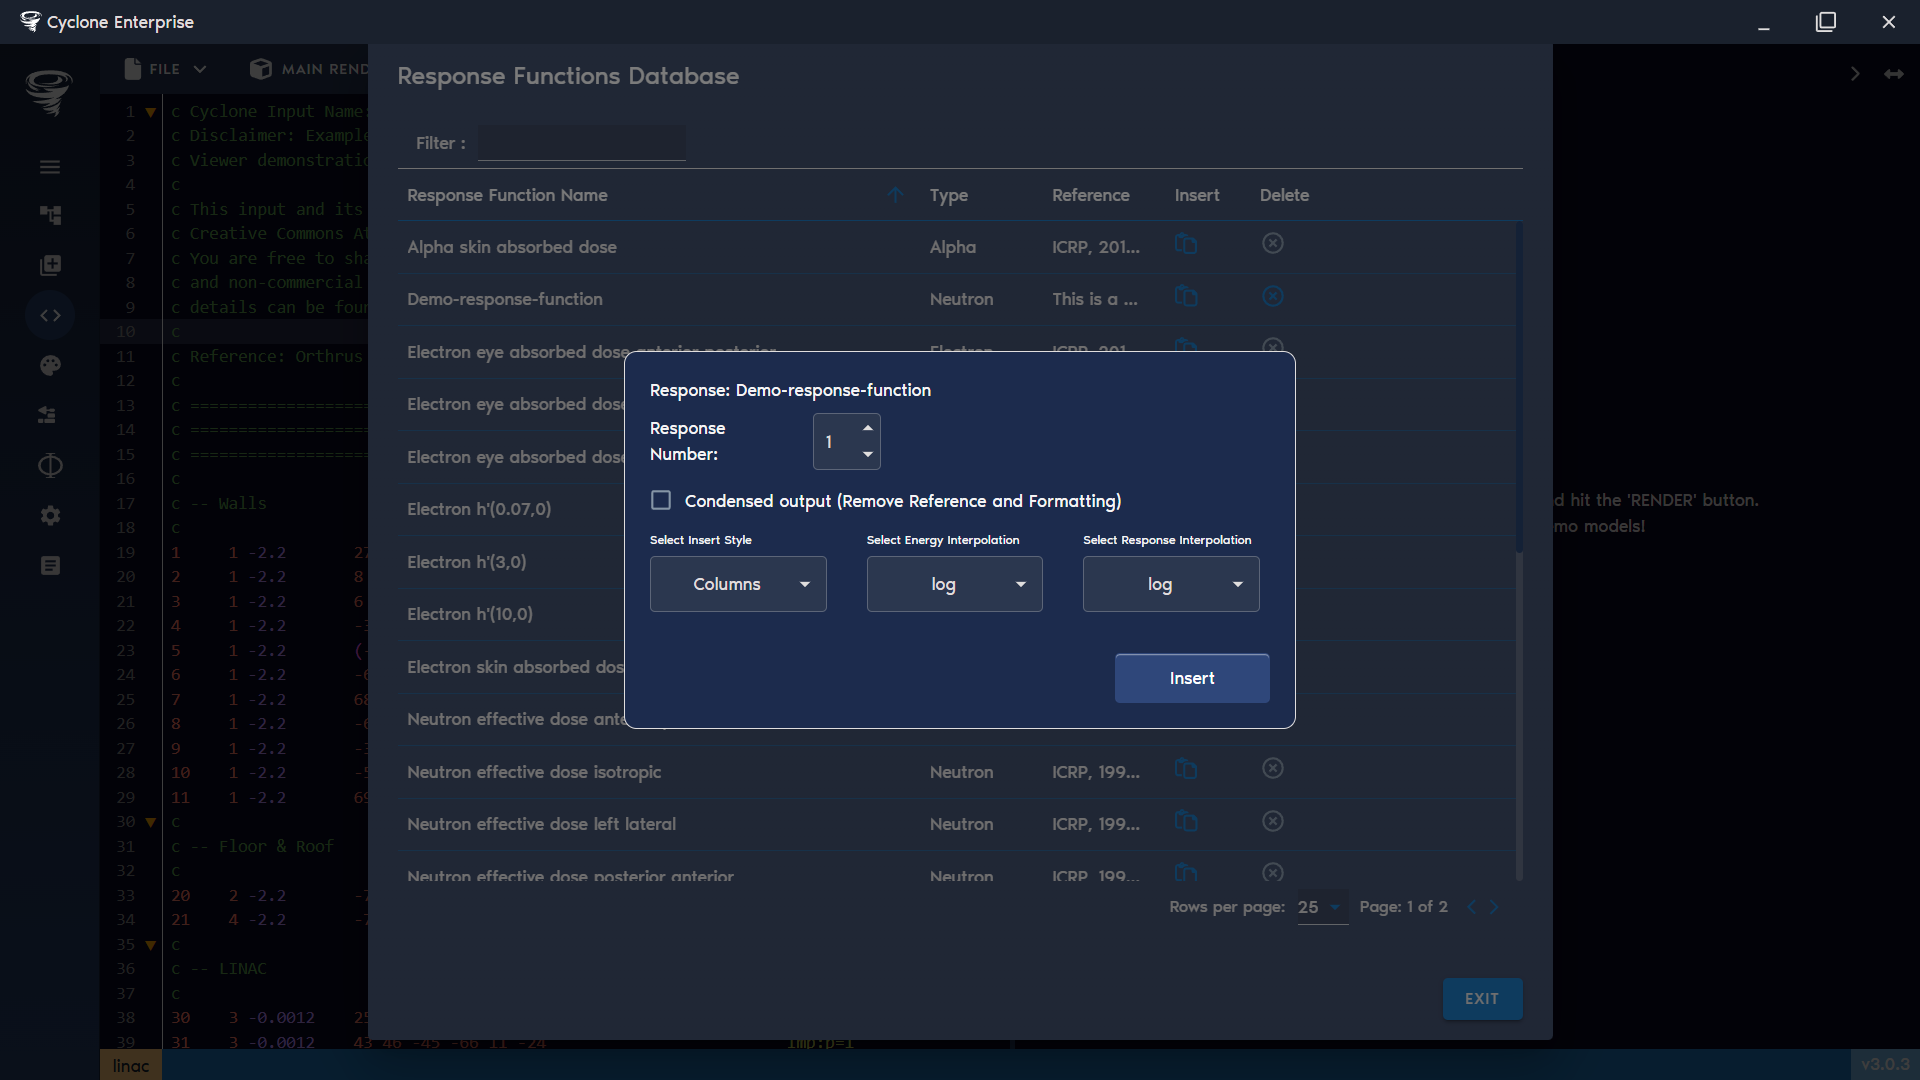
Task: Copy Alpha skin absorbed dose with insert icon
Action: pos(1186,243)
